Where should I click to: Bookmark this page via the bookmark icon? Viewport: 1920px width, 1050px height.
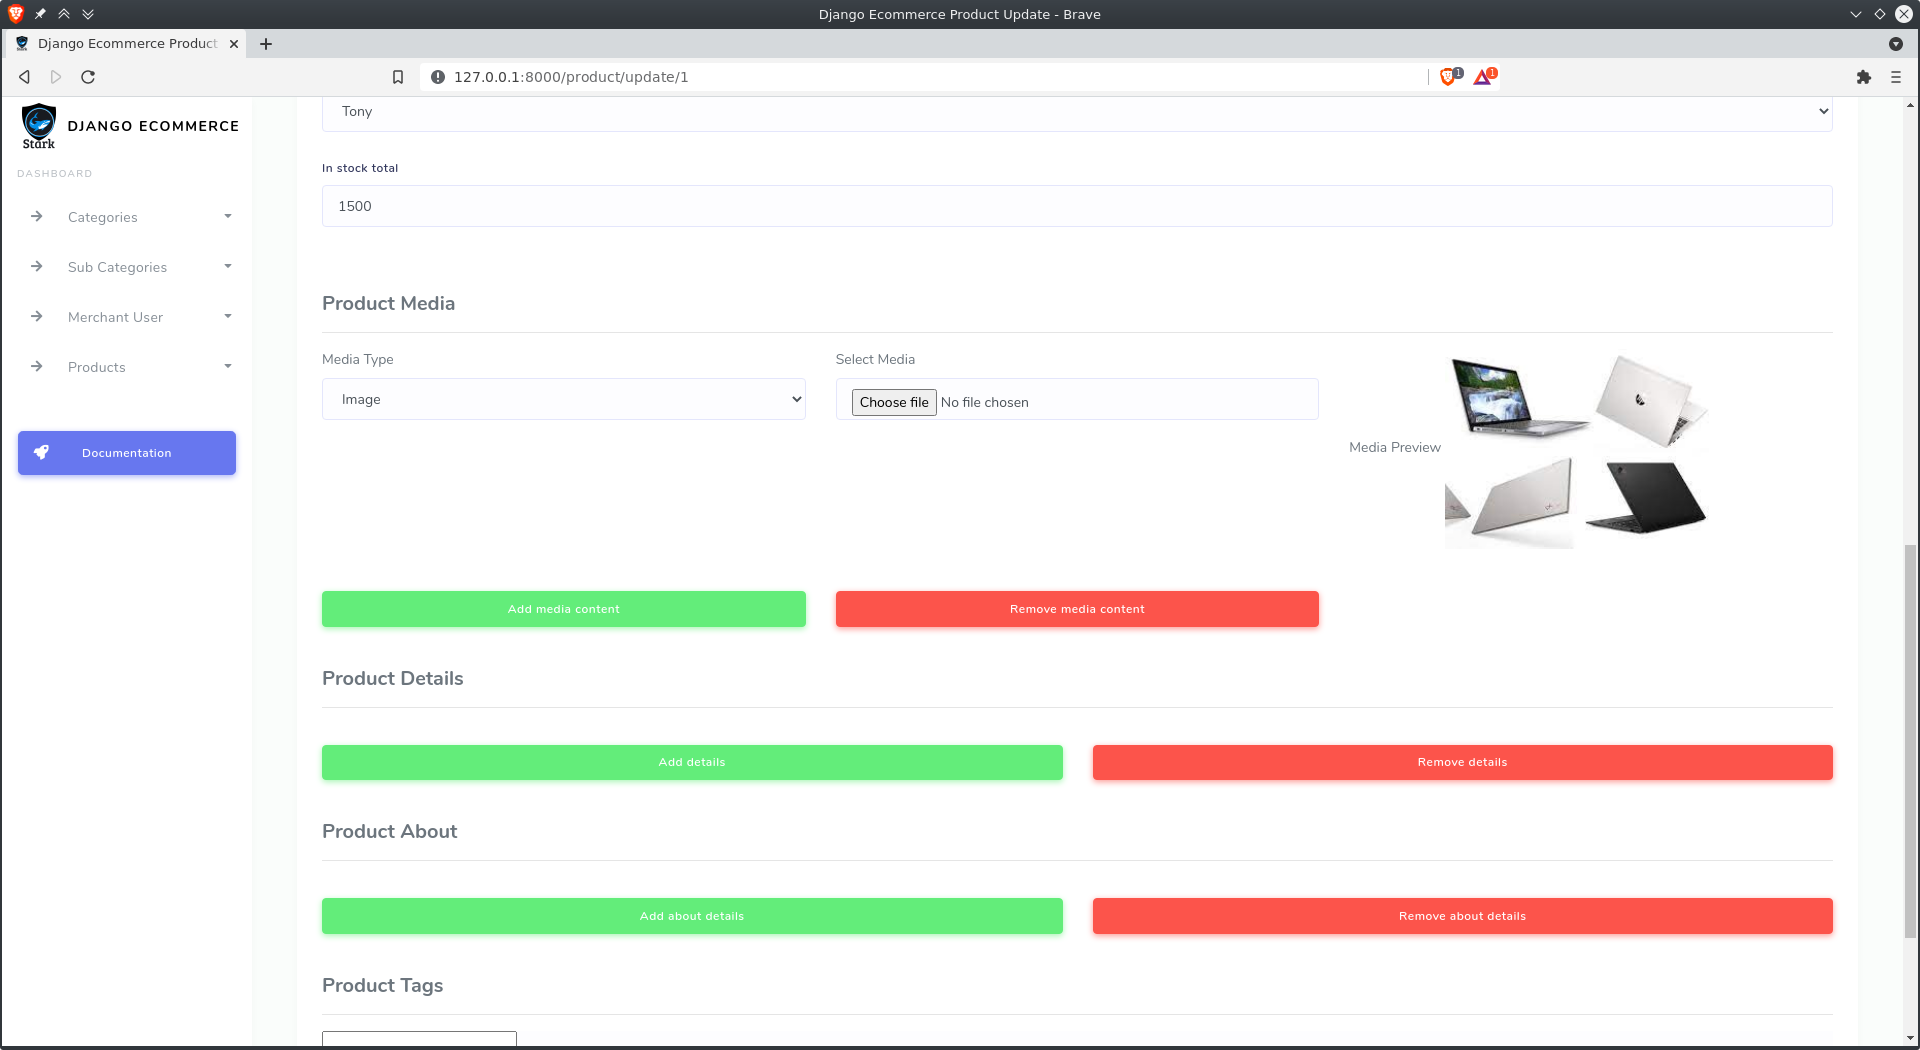[x=398, y=76]
